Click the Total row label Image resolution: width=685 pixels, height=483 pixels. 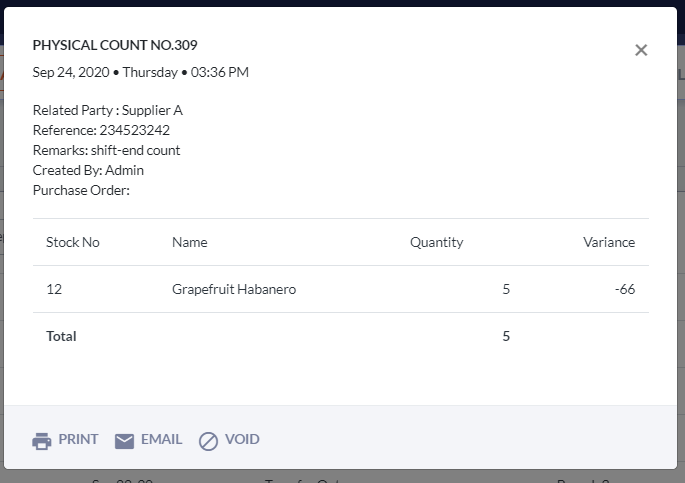pyautogui.click(x=61, y=336)
